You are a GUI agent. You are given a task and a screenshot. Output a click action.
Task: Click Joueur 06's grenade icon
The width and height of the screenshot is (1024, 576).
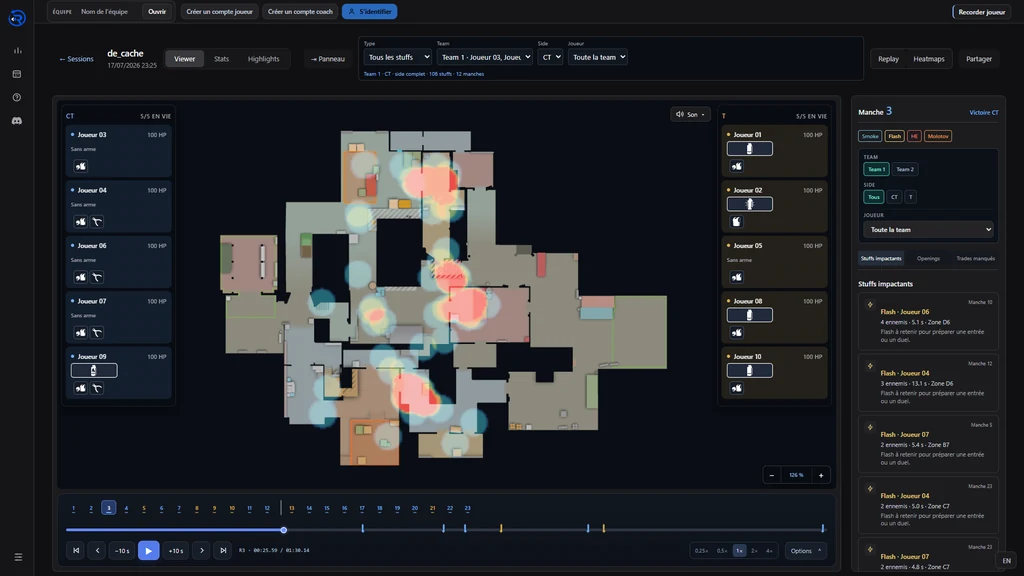click(80, 278)
